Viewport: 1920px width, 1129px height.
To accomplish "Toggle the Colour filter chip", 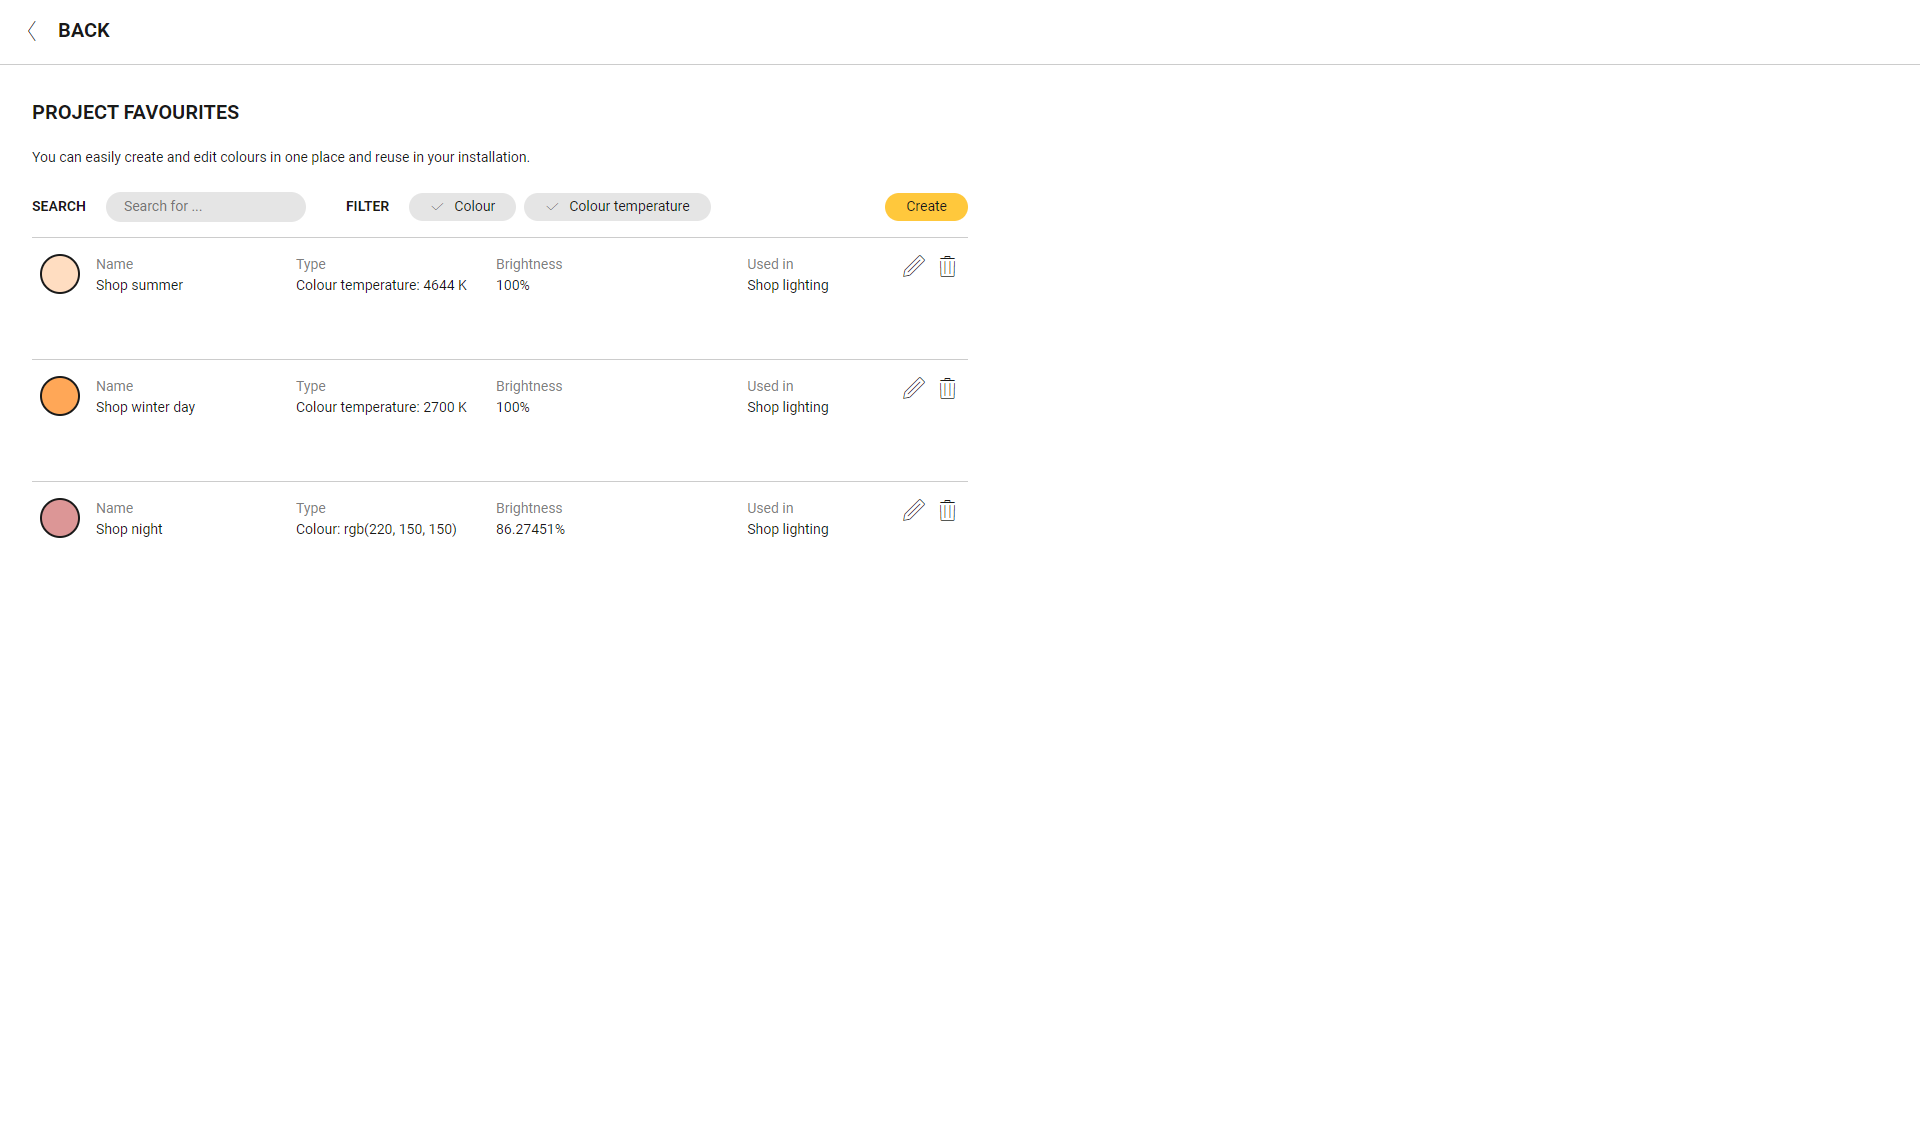I will click(462, 206).
